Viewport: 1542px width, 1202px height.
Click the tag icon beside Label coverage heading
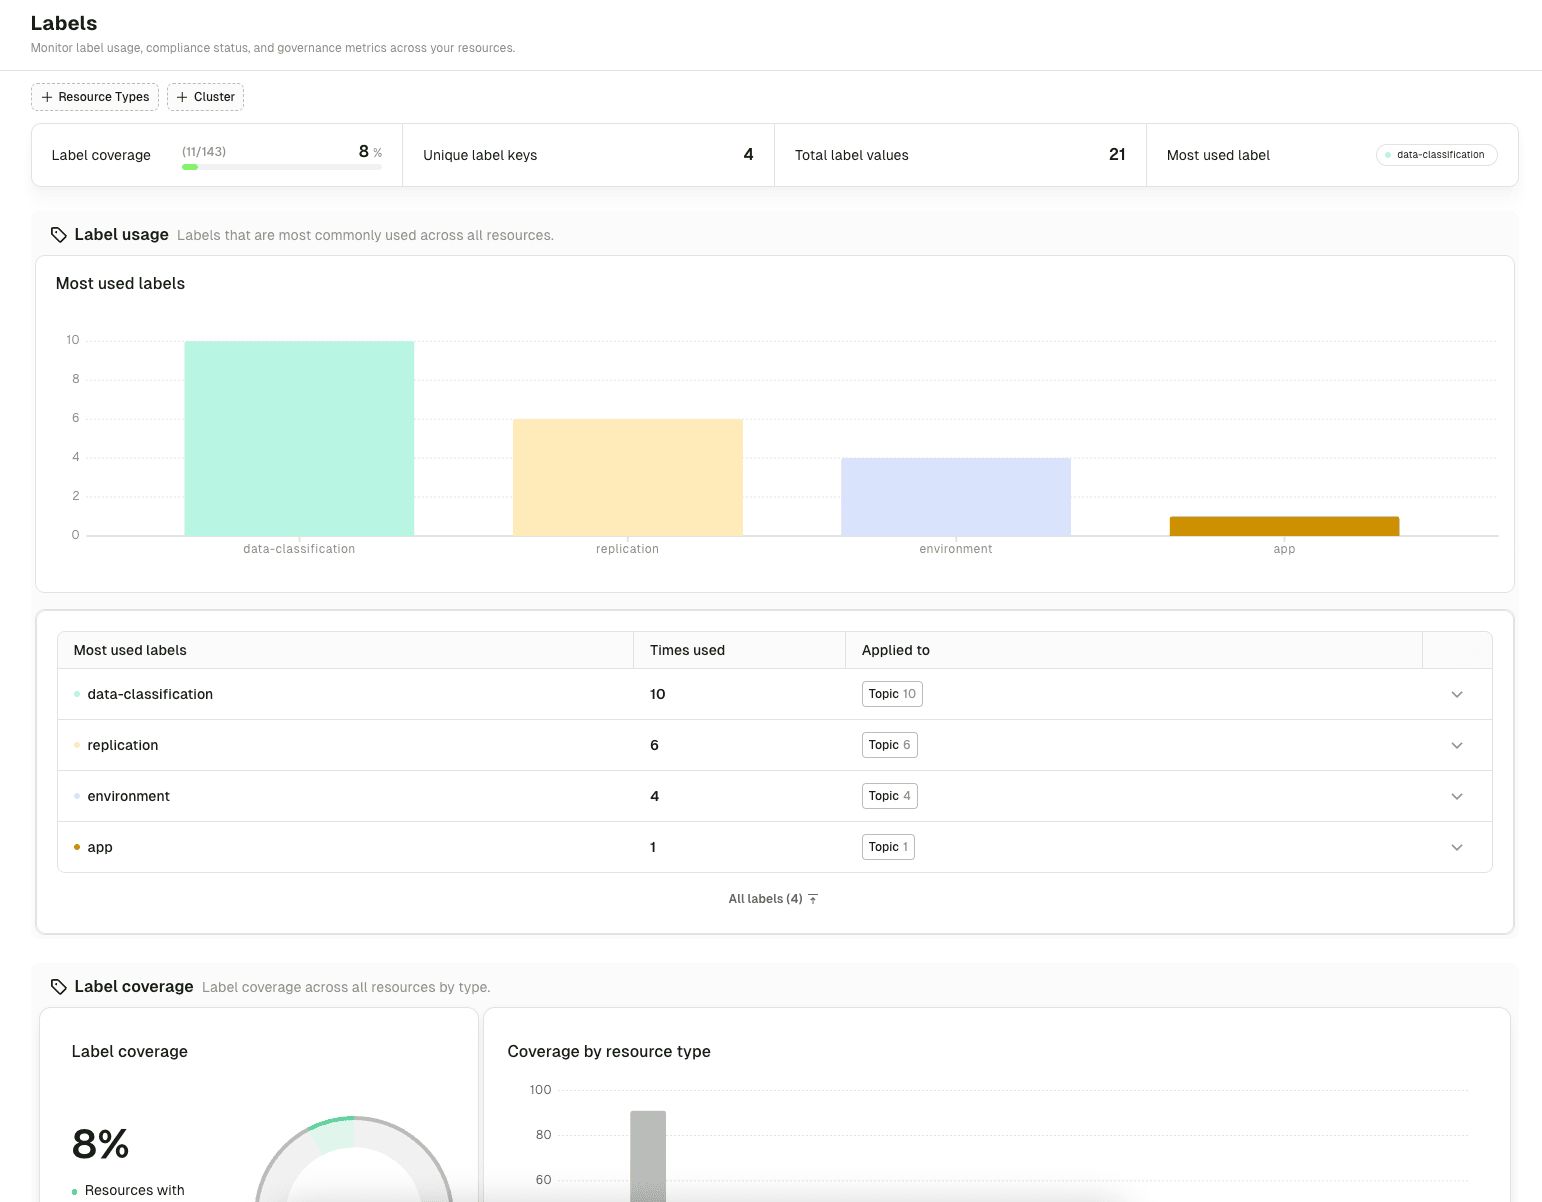tap(59, 986)
